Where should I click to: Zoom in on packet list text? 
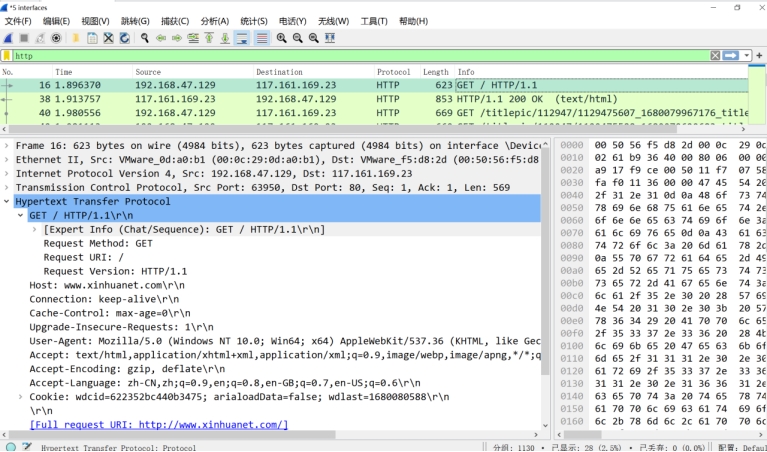[x=282, y=38]
